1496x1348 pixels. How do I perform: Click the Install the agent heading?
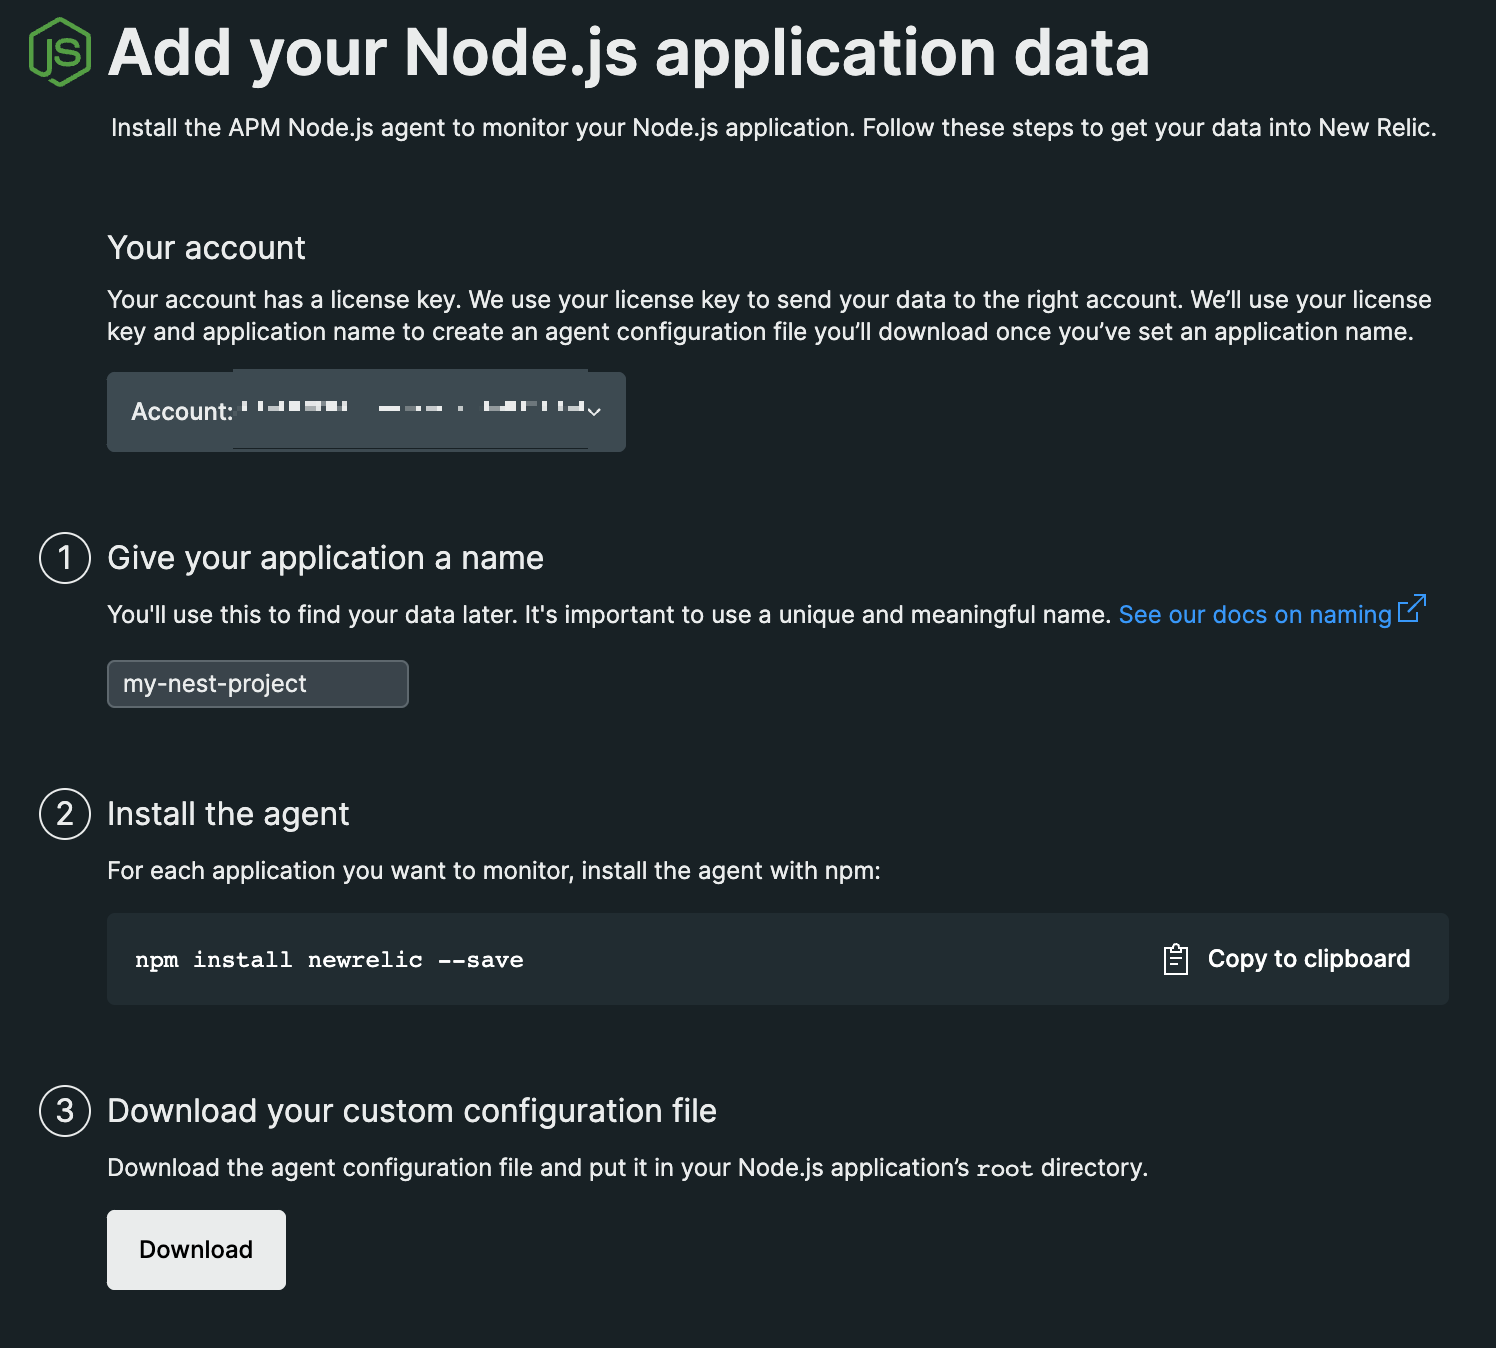(x=228, y=814)
